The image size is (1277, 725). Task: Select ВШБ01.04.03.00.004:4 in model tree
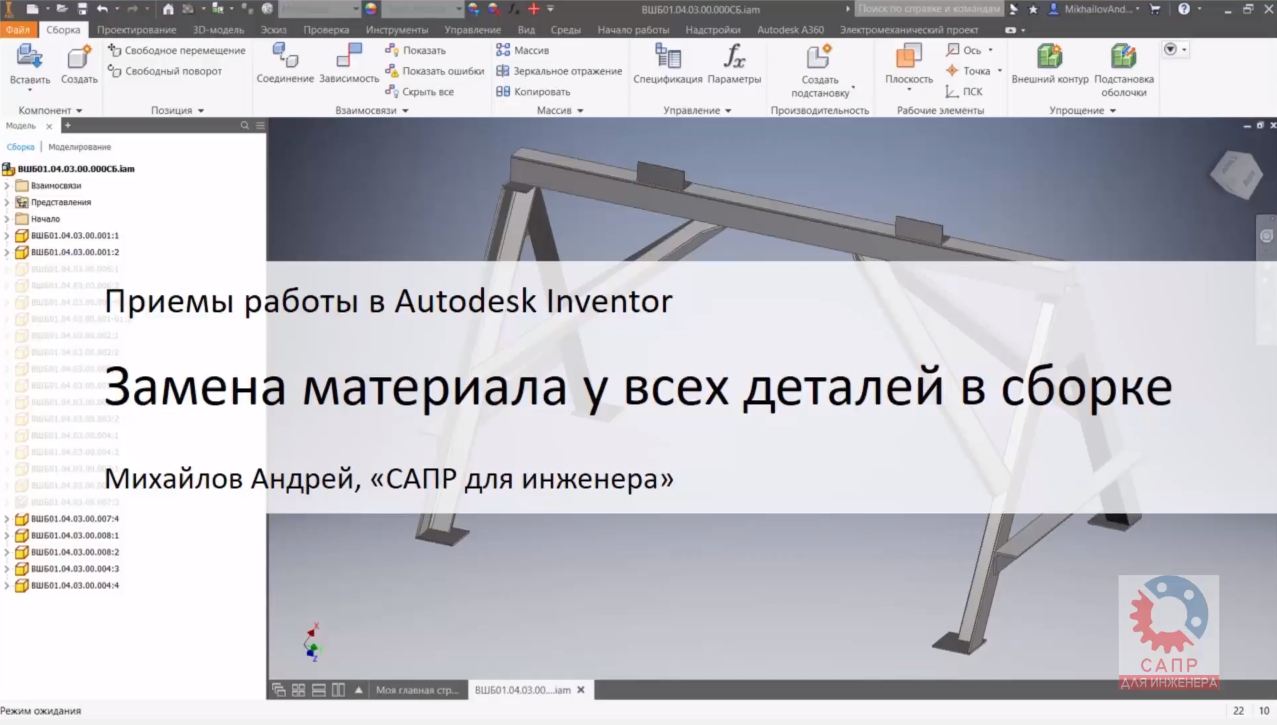coord(66,585)
